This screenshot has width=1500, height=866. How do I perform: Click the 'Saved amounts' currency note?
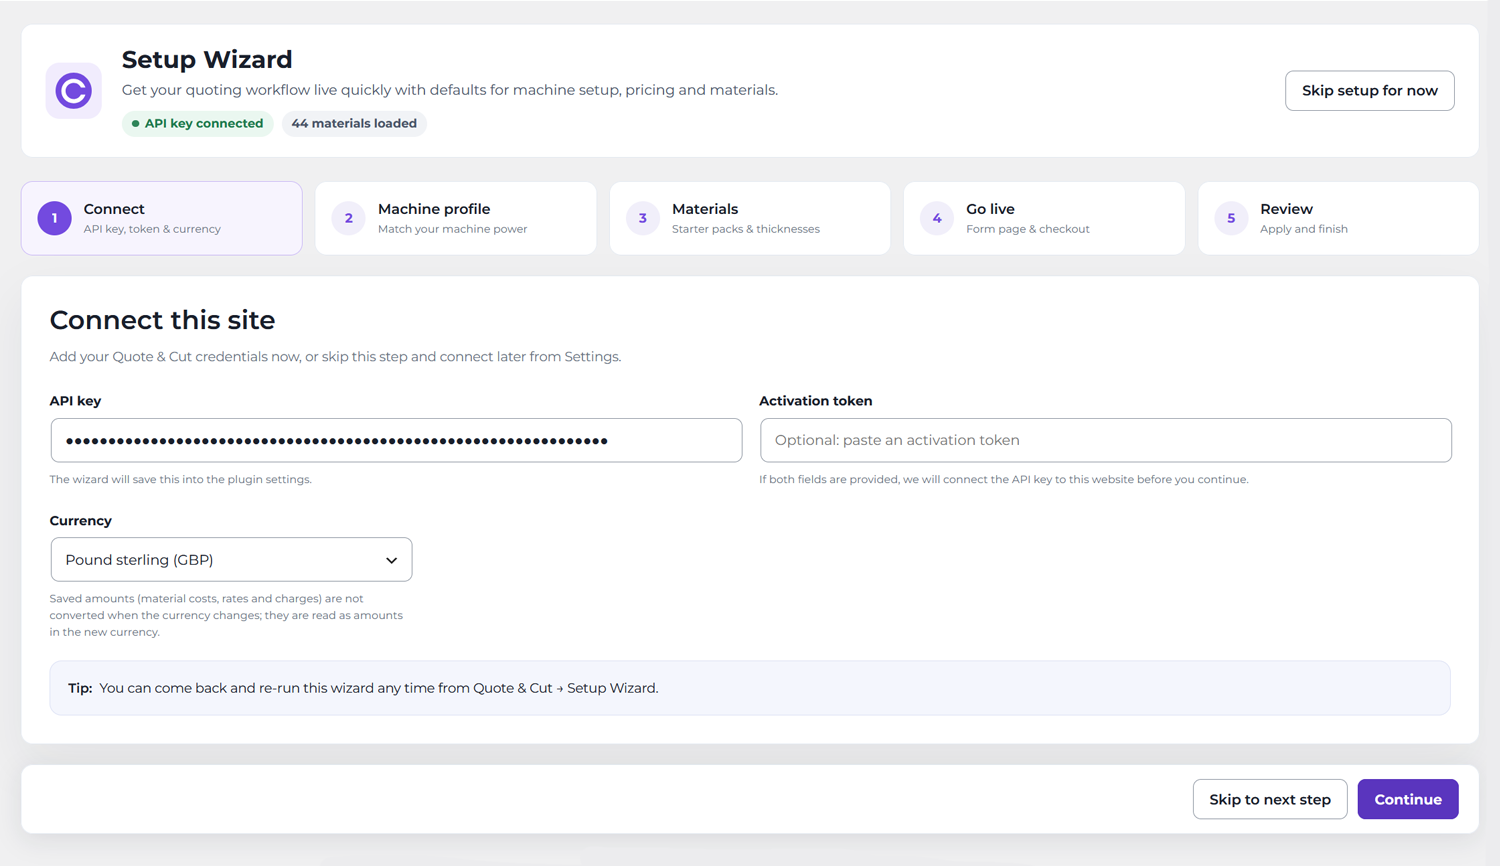pos(227,615)
